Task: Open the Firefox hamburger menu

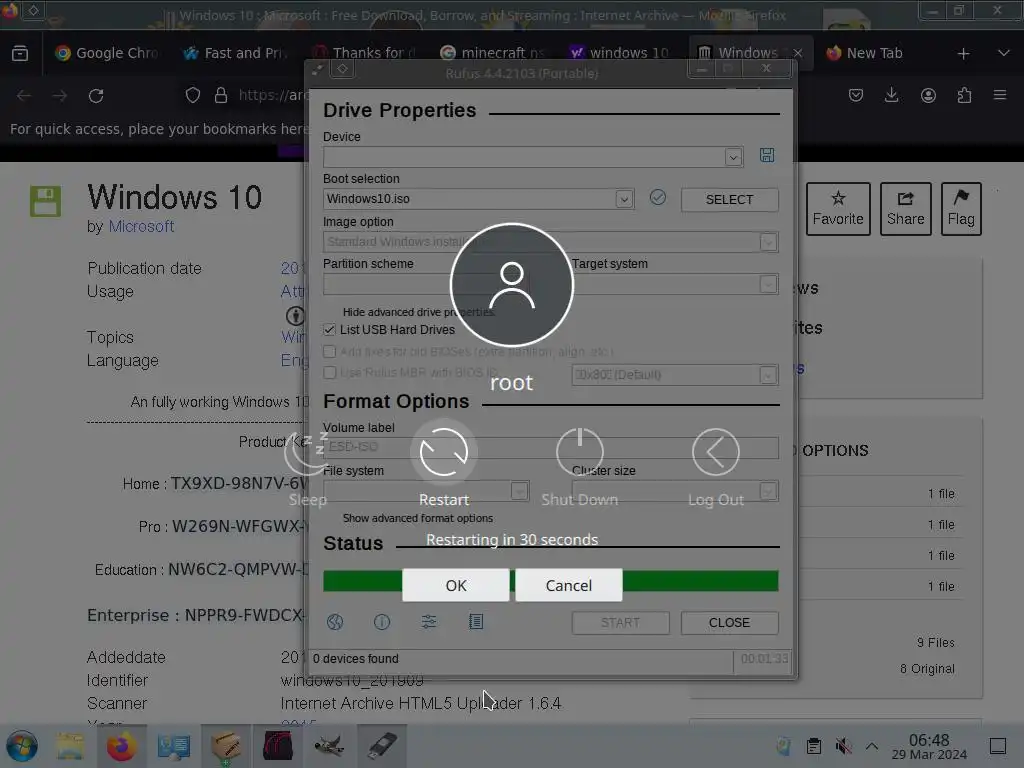Action: coord(1000,95)
